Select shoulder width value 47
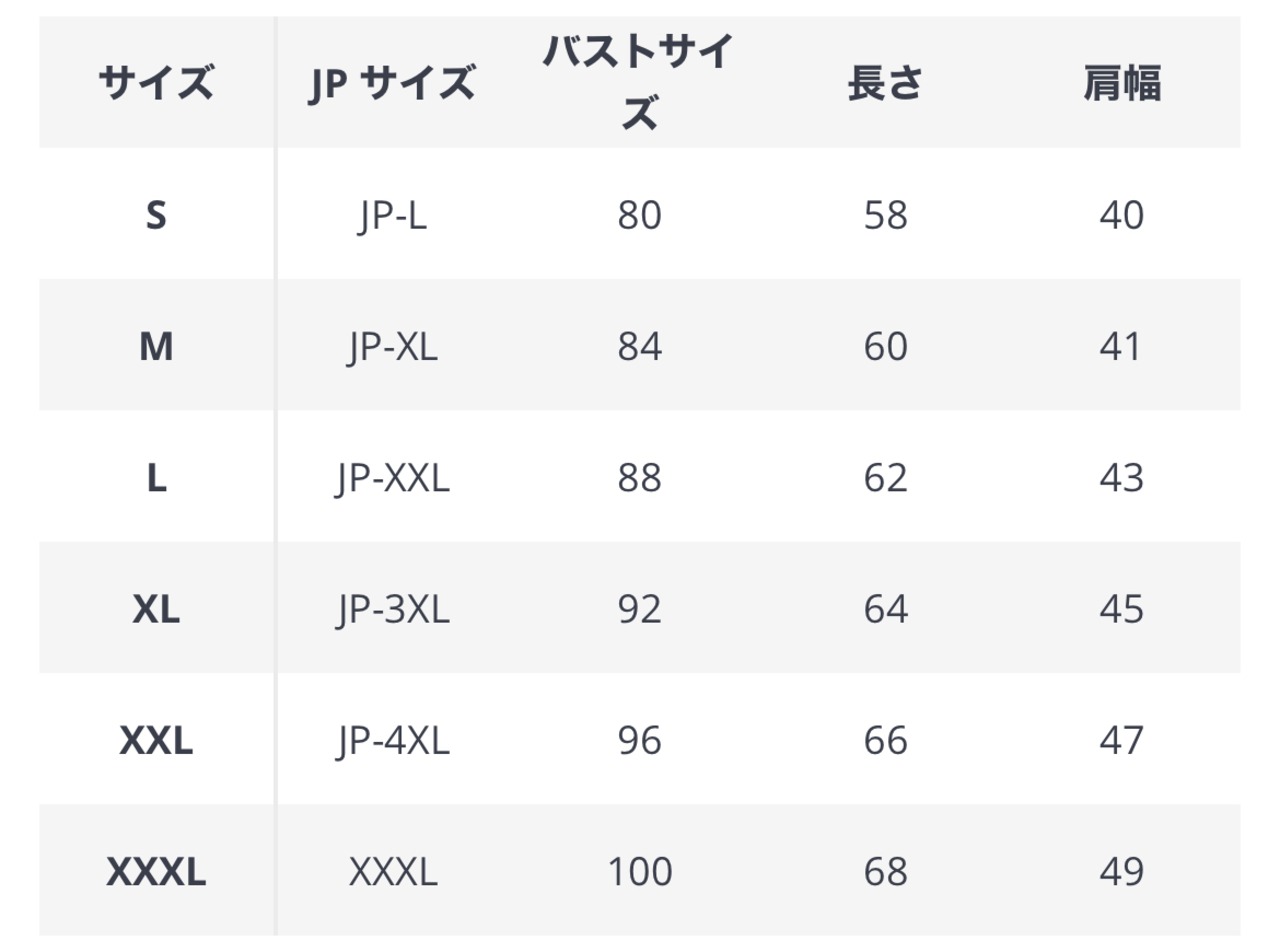 tap(1121, 741)
